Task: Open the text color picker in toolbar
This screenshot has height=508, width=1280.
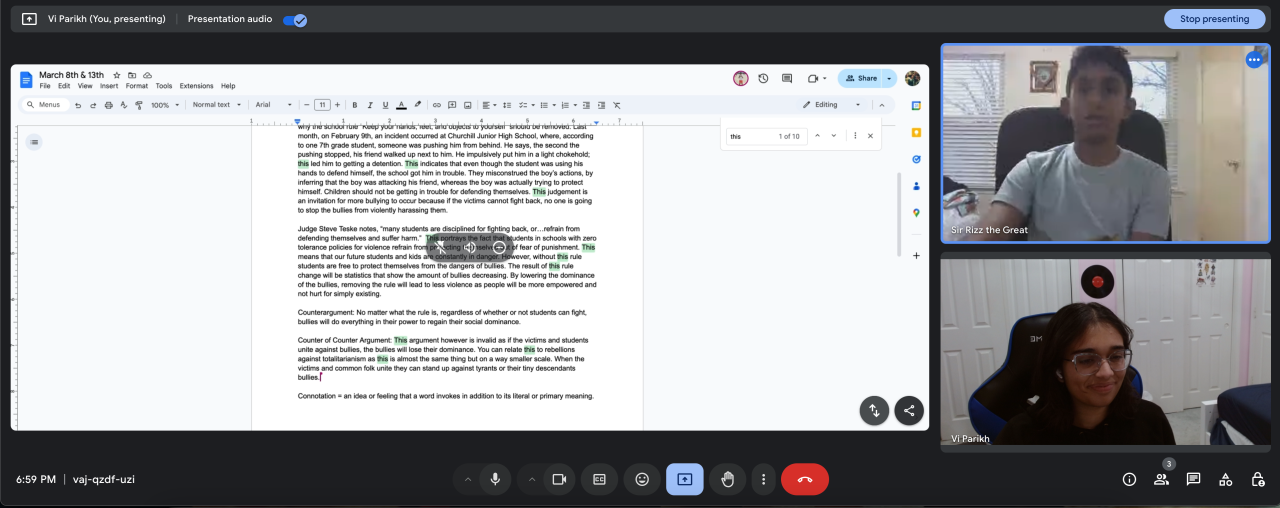Action: click(x=401, y=105)
